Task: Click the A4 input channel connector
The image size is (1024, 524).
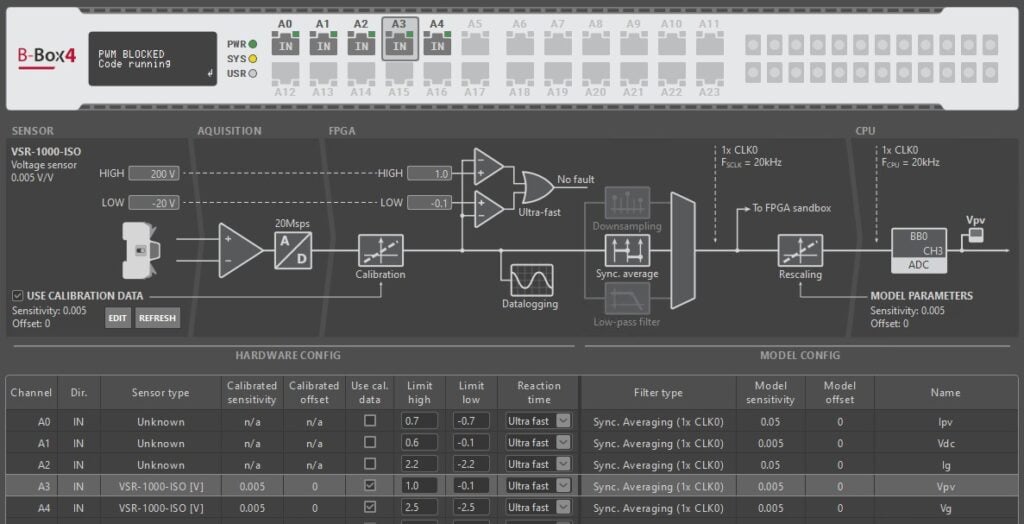Action: [437, 45]
